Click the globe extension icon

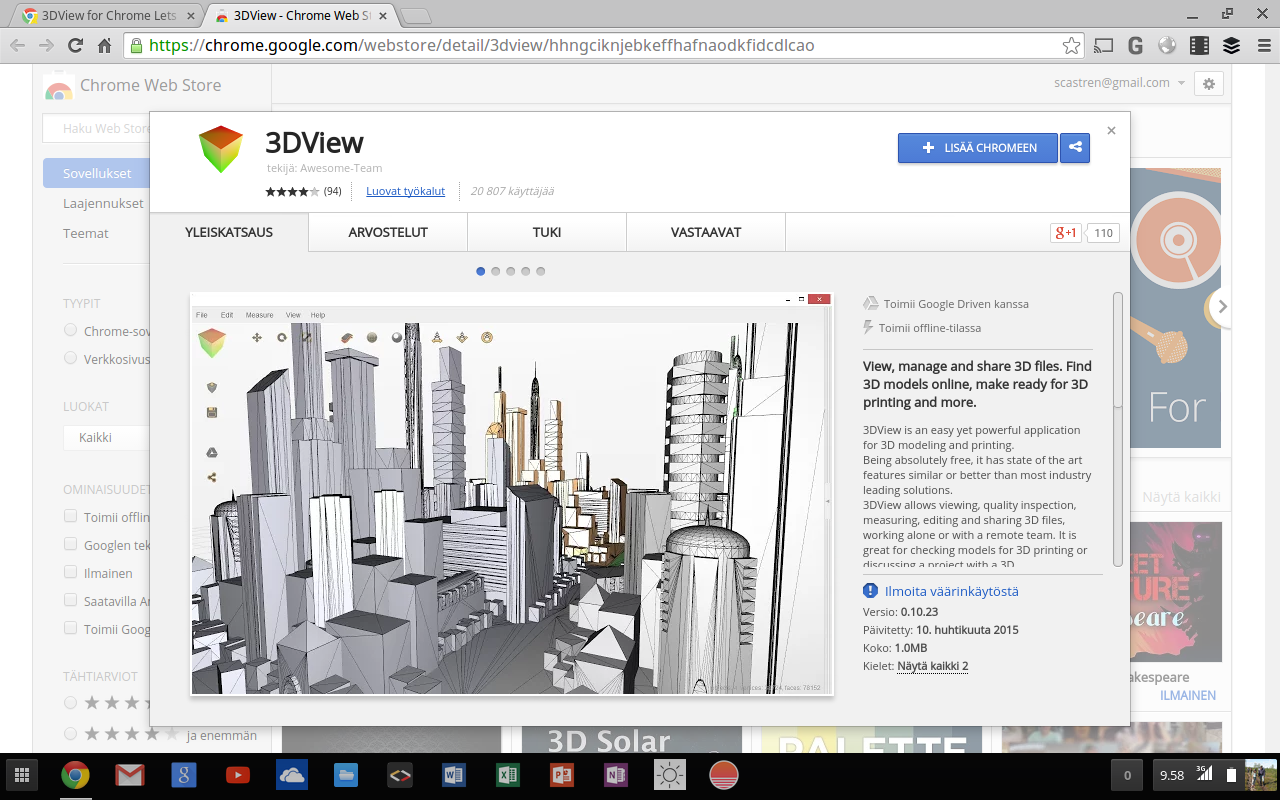click(x=1167, y=45)
